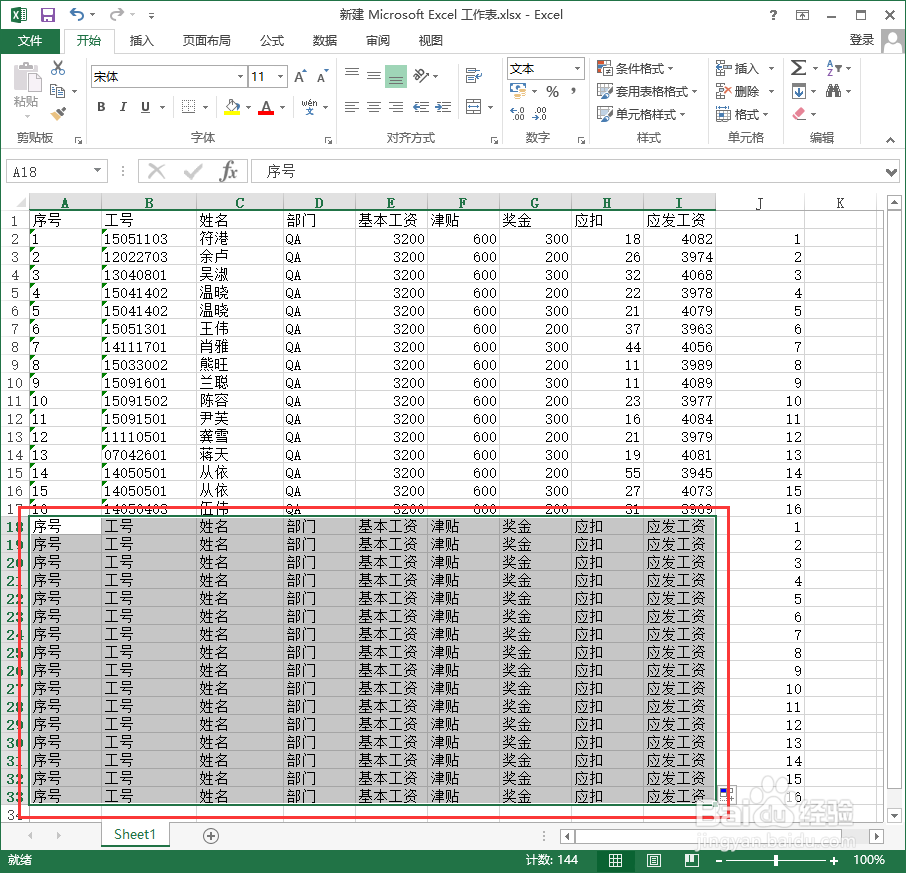Click the text orientation icon
Viewport: 906px width, 873px height.
pos(422,75)
